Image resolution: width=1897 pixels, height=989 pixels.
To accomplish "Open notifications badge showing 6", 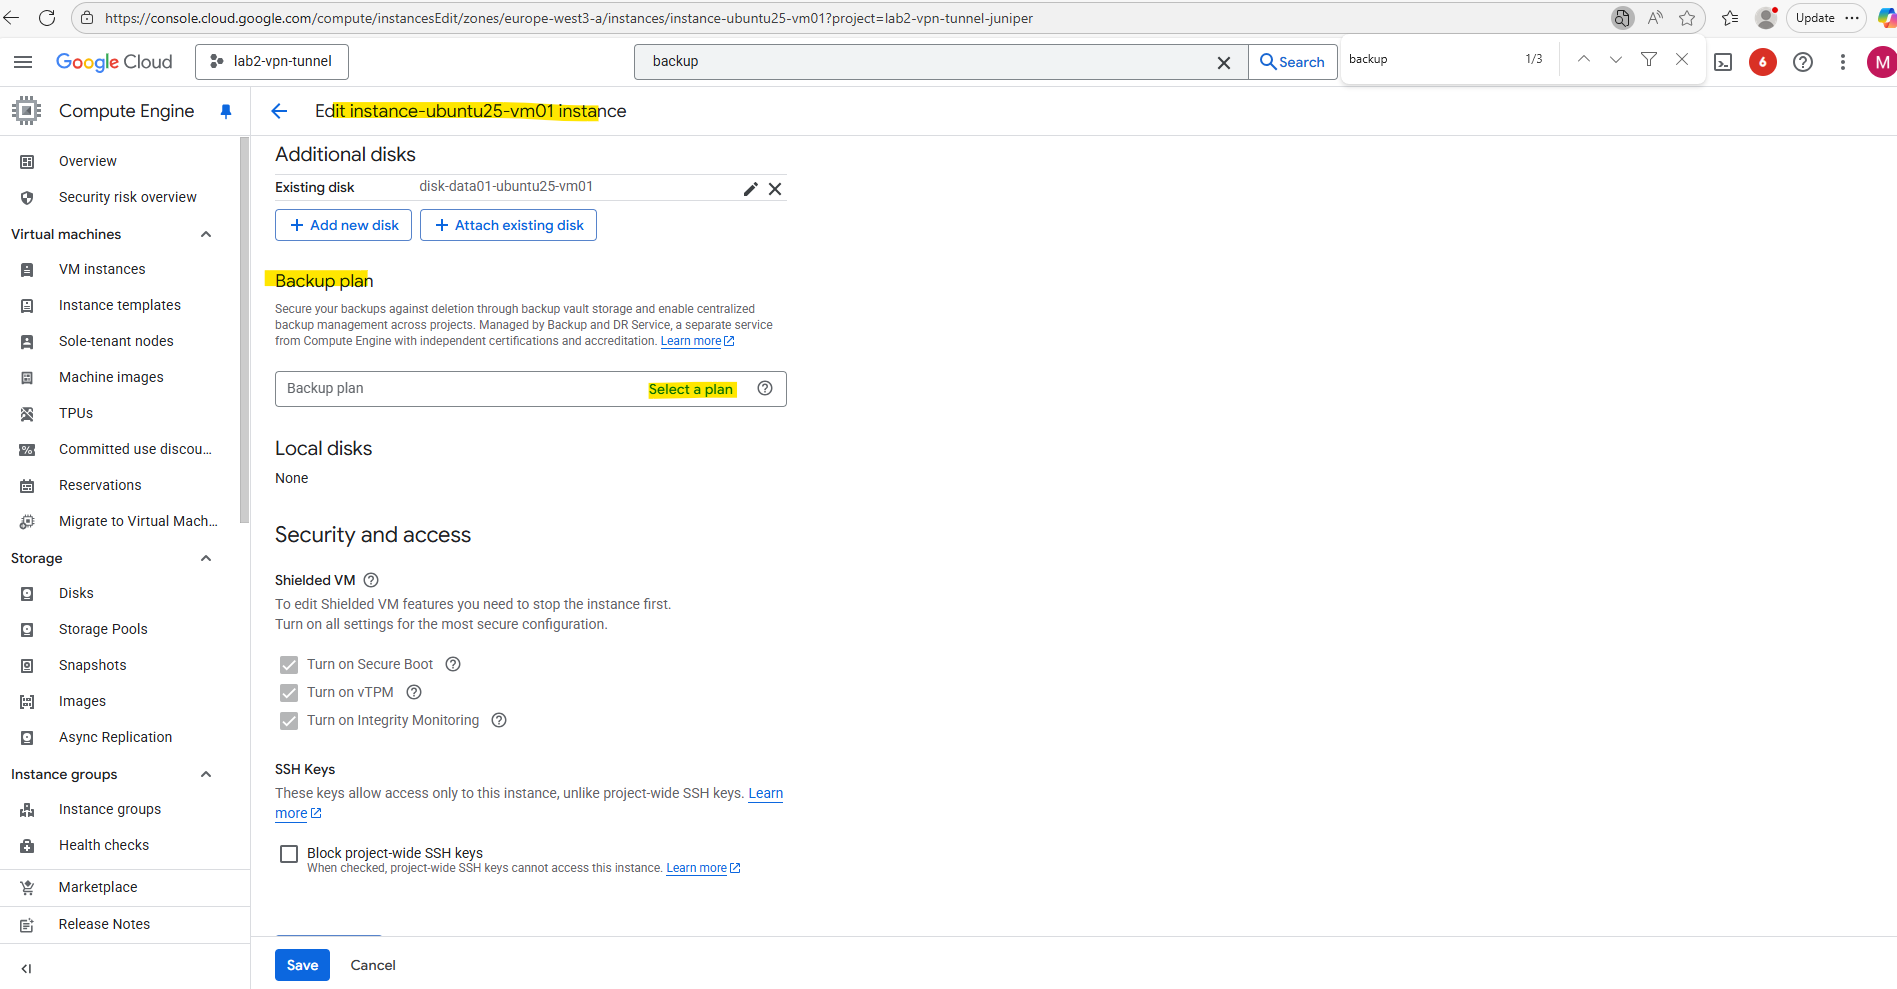I will 1763,62.
